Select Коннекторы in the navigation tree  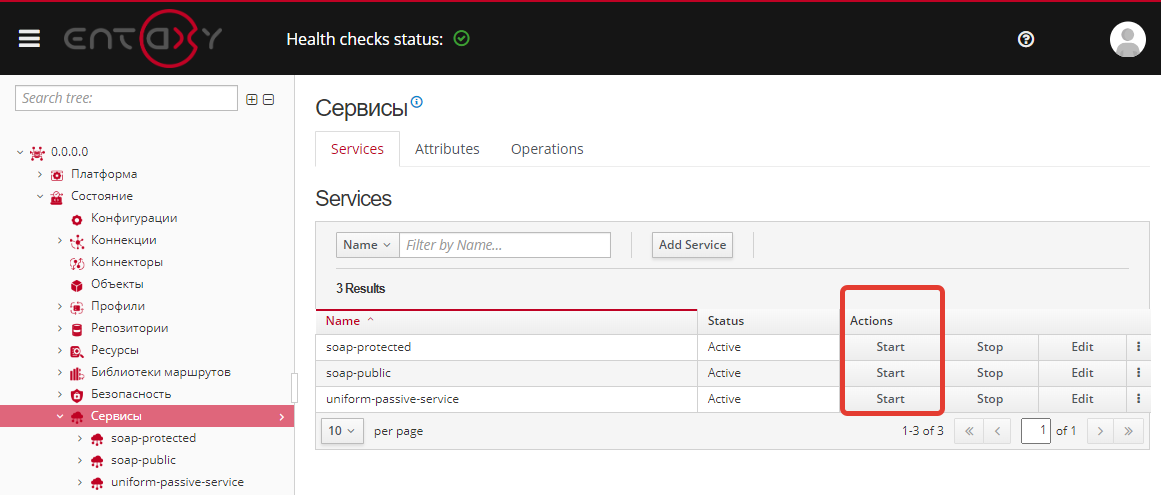(x=126, y=262)
